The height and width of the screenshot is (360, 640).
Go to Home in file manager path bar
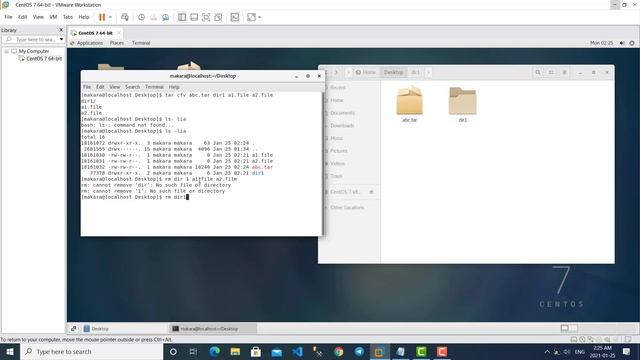click(366, 72)
